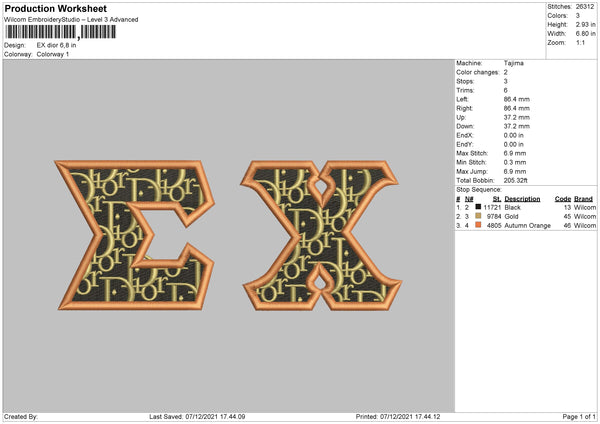Click "Wilcom EmbroideryStudio – Level 3 Advanced" text
The width and height of the screenshot is (600, 424).
71,20
